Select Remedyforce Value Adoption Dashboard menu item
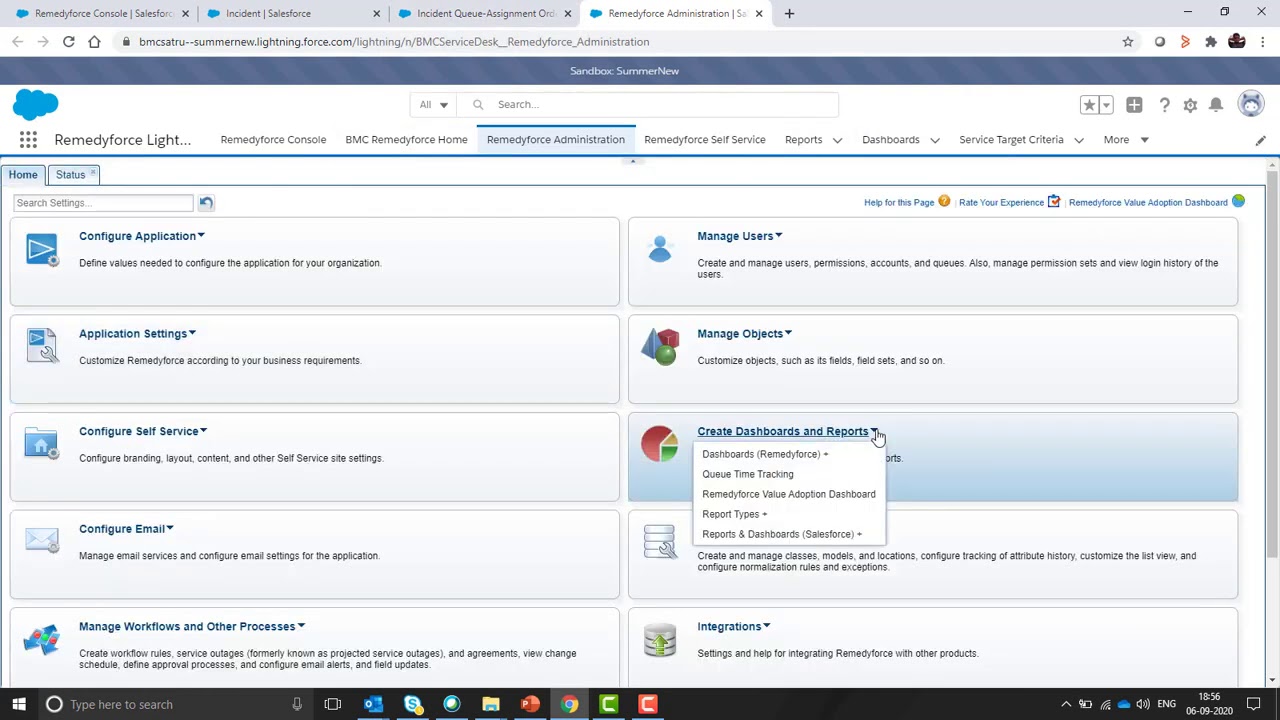 789,494
